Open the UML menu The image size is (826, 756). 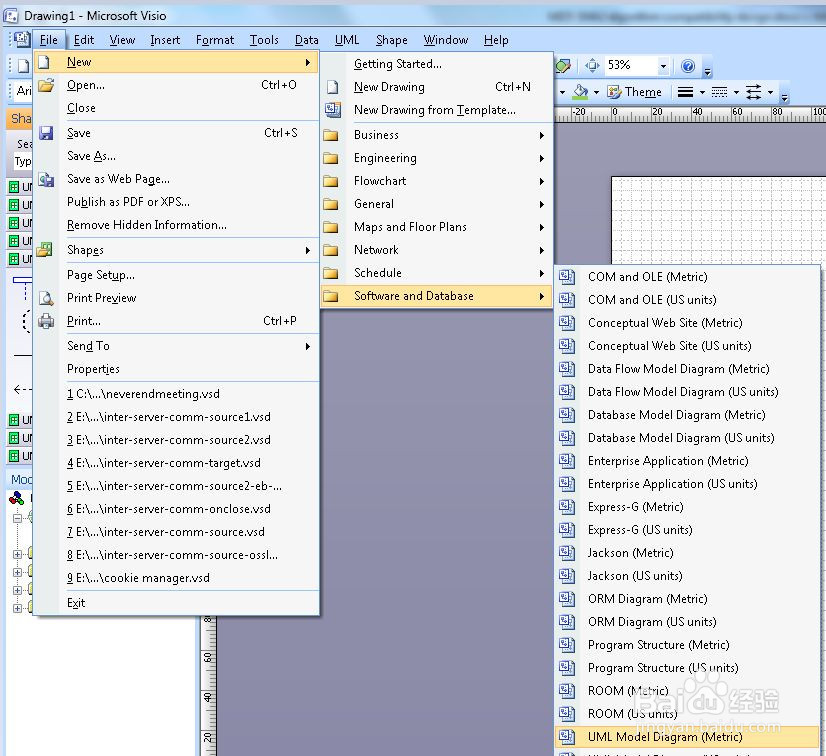coord(347,40)
